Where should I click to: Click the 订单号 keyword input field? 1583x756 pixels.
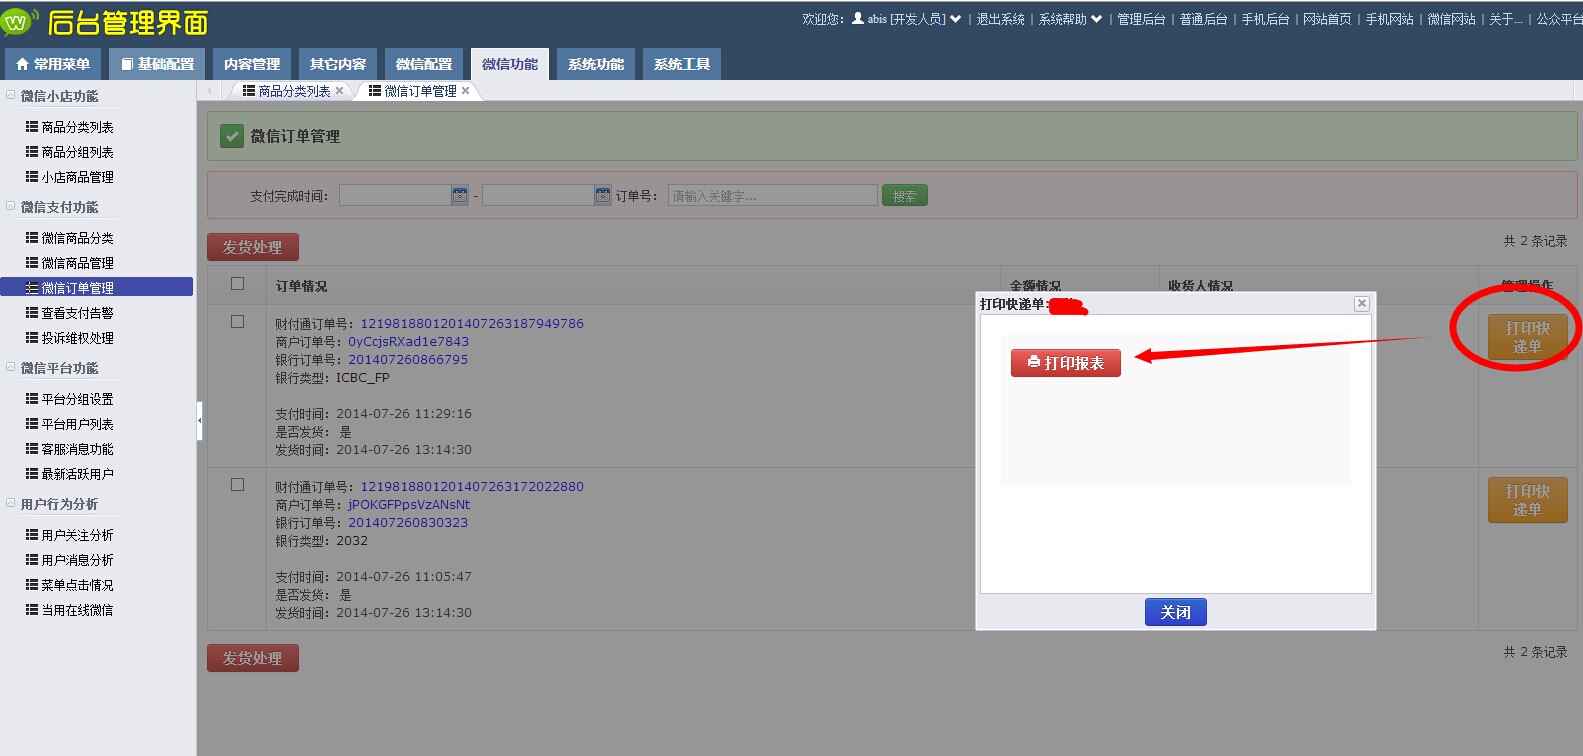pos(772,196)
